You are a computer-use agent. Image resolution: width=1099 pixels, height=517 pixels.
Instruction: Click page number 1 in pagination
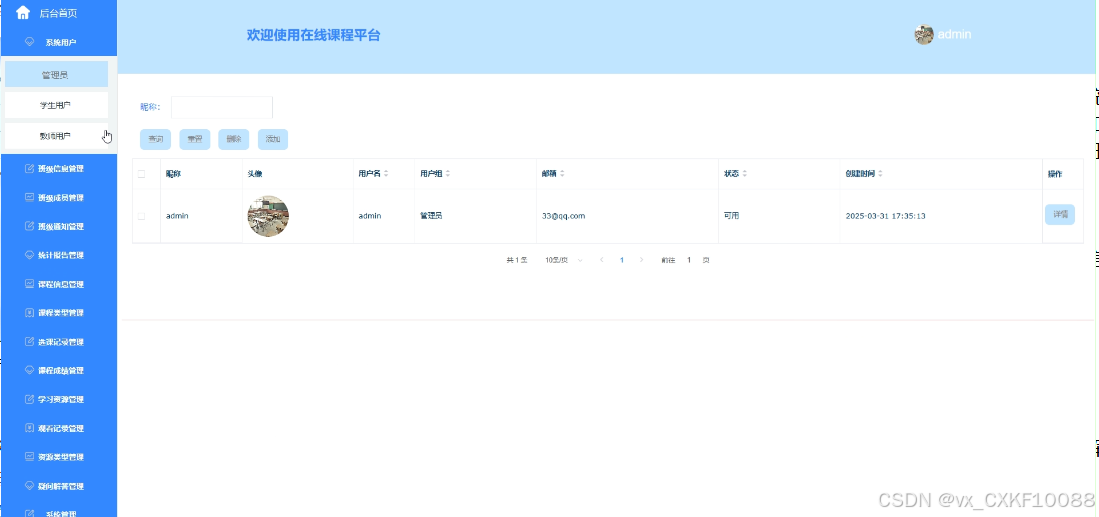point(622,260)
